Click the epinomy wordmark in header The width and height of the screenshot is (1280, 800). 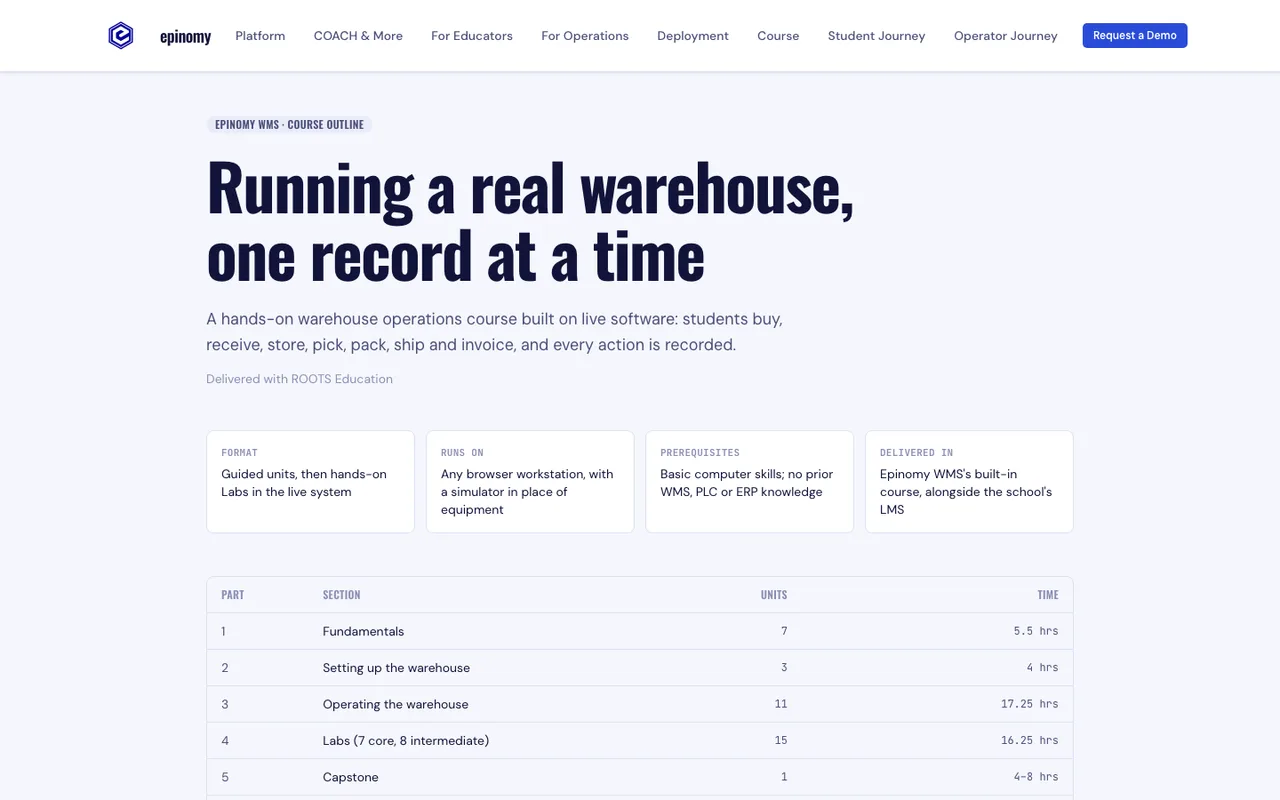coord(185,37)
